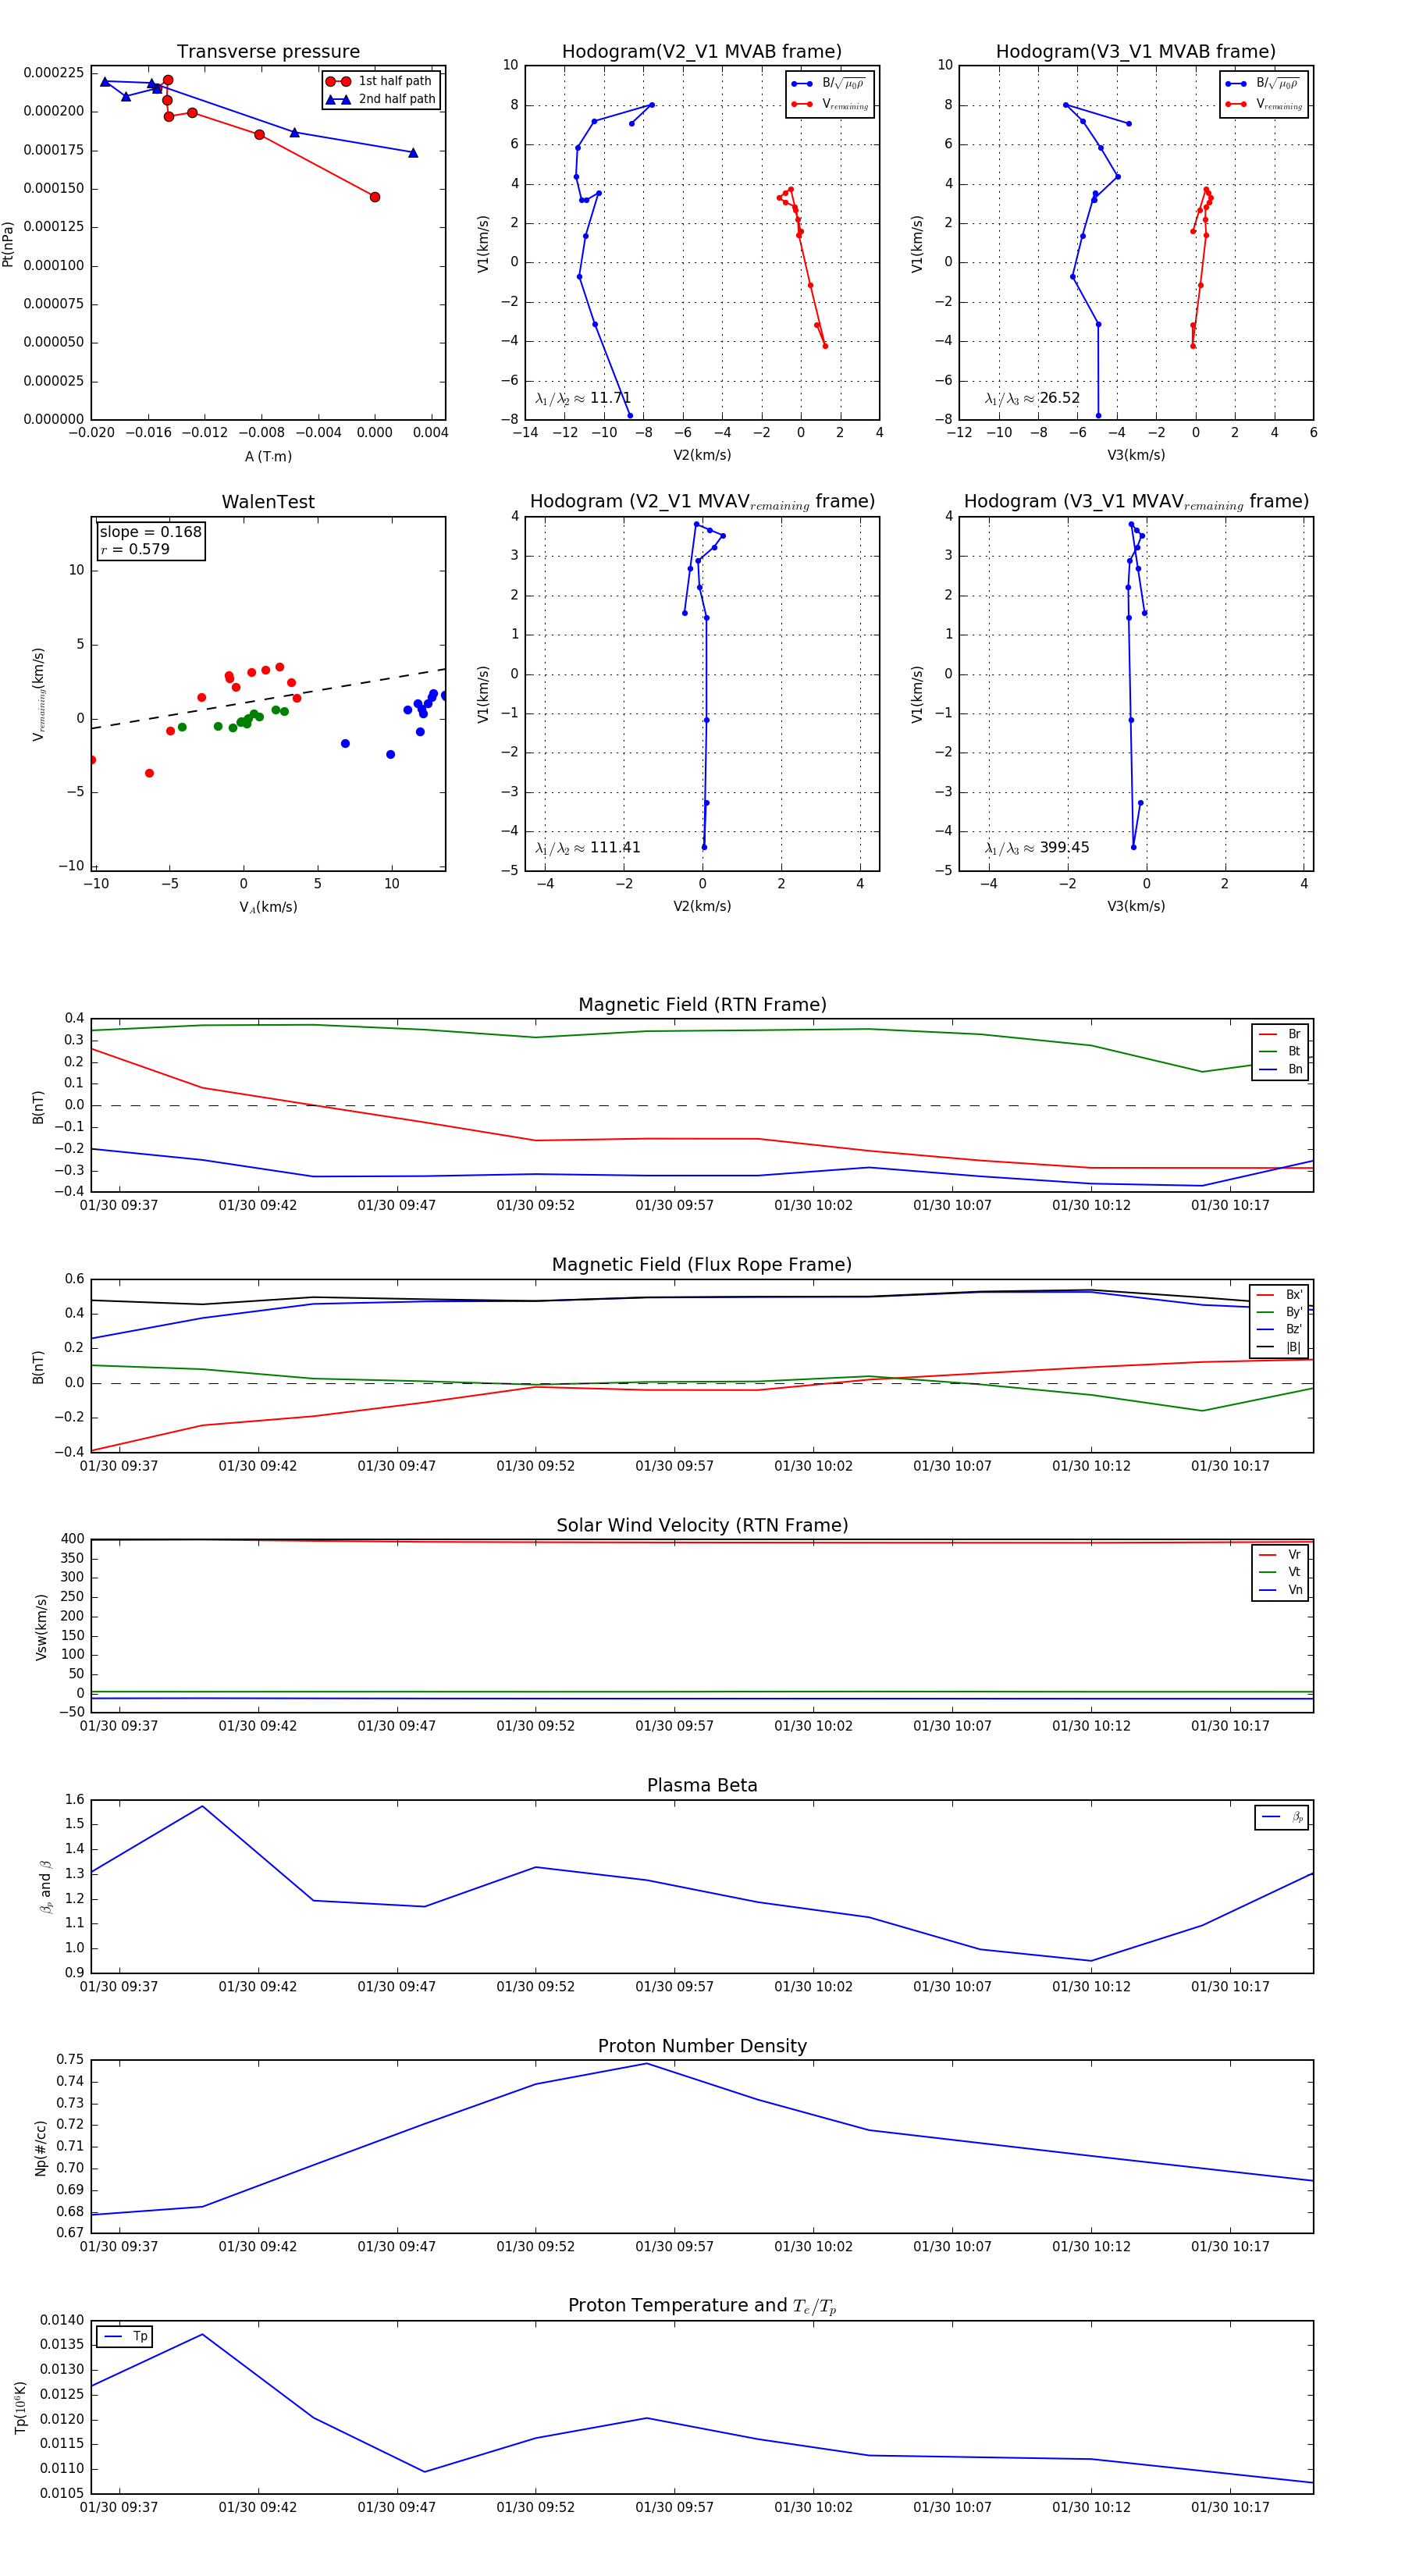Click the "Proton Temperature and Te/Tp" title

[x=702, y=2306]
